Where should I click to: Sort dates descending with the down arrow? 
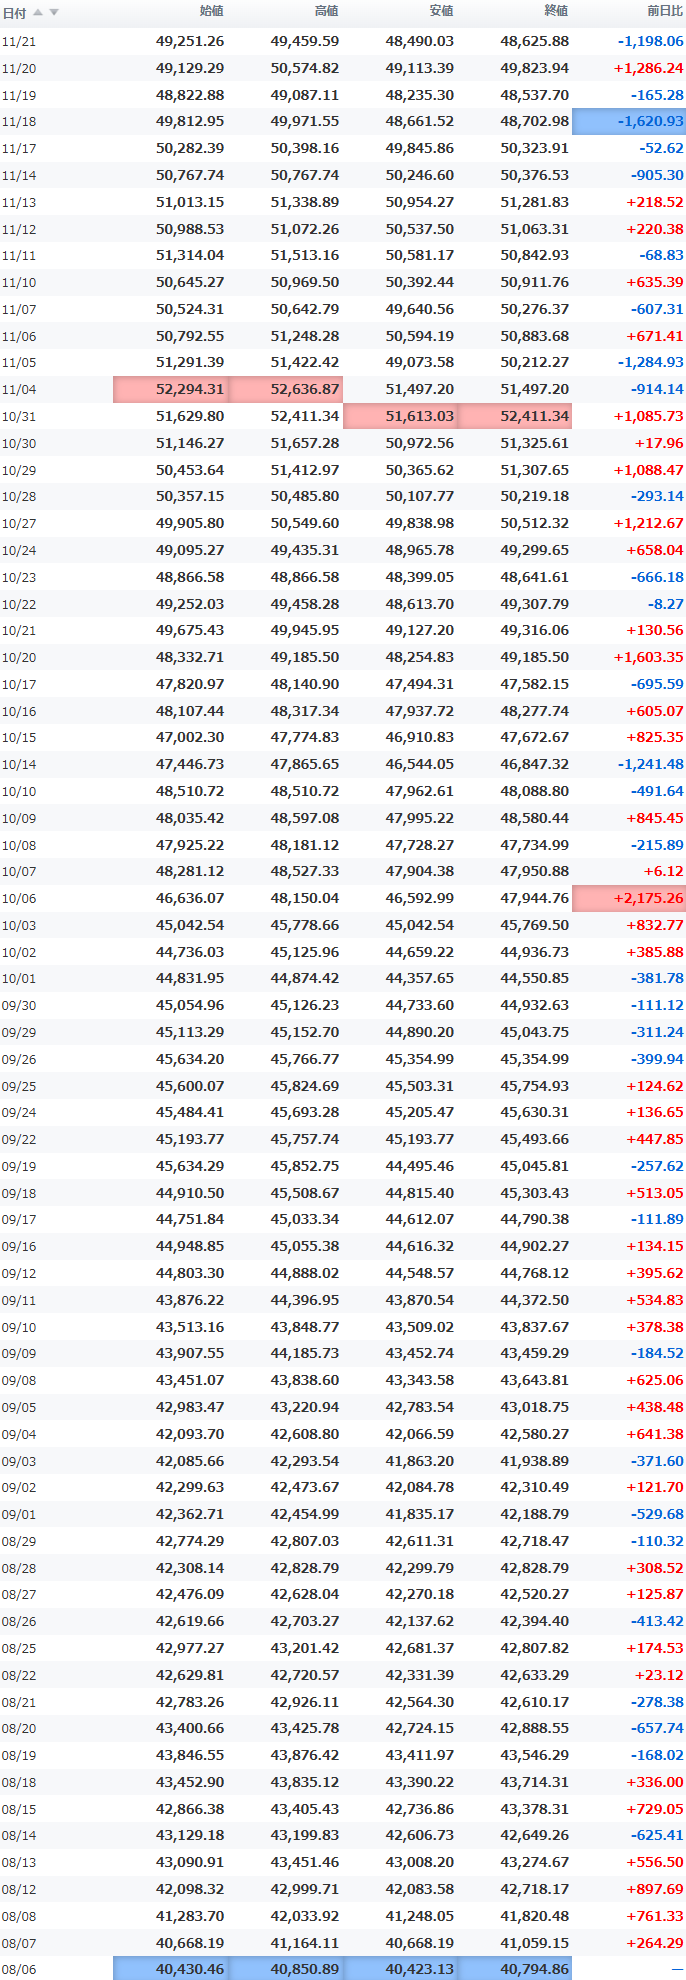coord(54,12)
